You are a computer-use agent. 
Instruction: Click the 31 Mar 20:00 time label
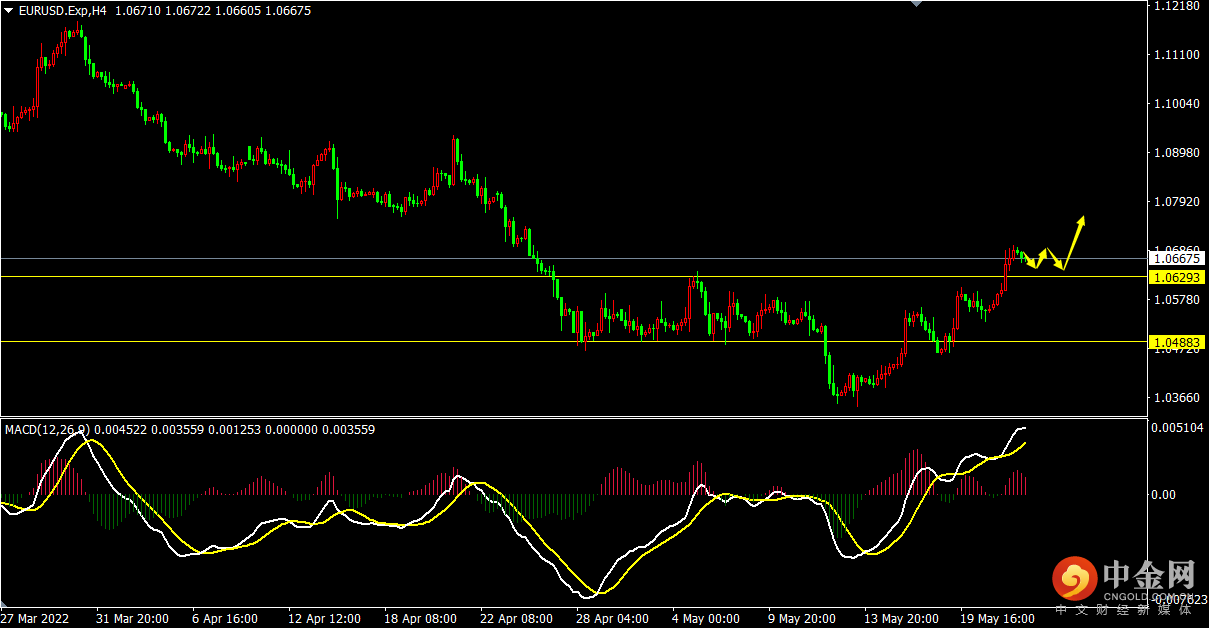pos(132,619)
